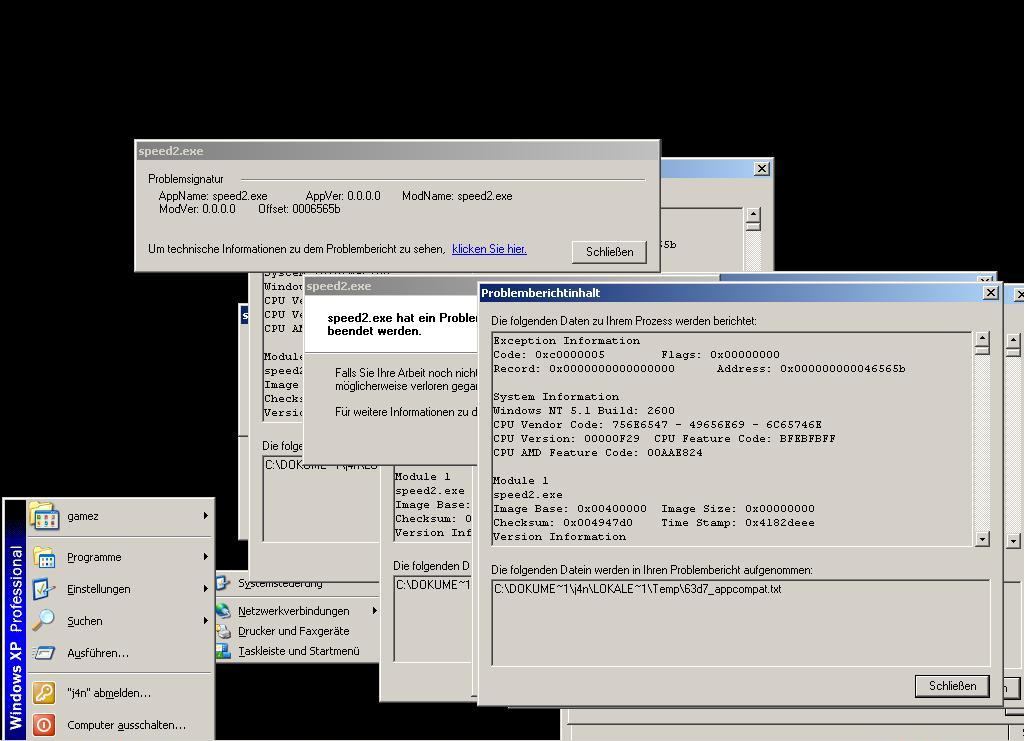Open the Suchen menu entry
1025x741 pixels.
(x=120, y=621)
